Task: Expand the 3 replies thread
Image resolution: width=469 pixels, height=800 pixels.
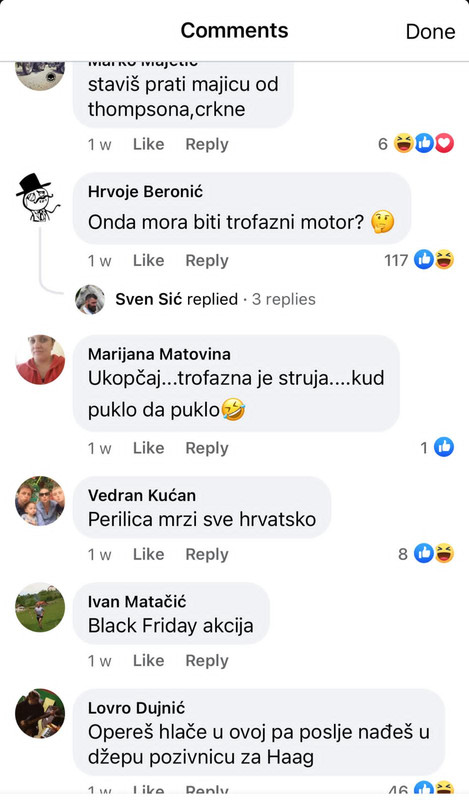Action: pyautogui.click(x=283, y=299)
